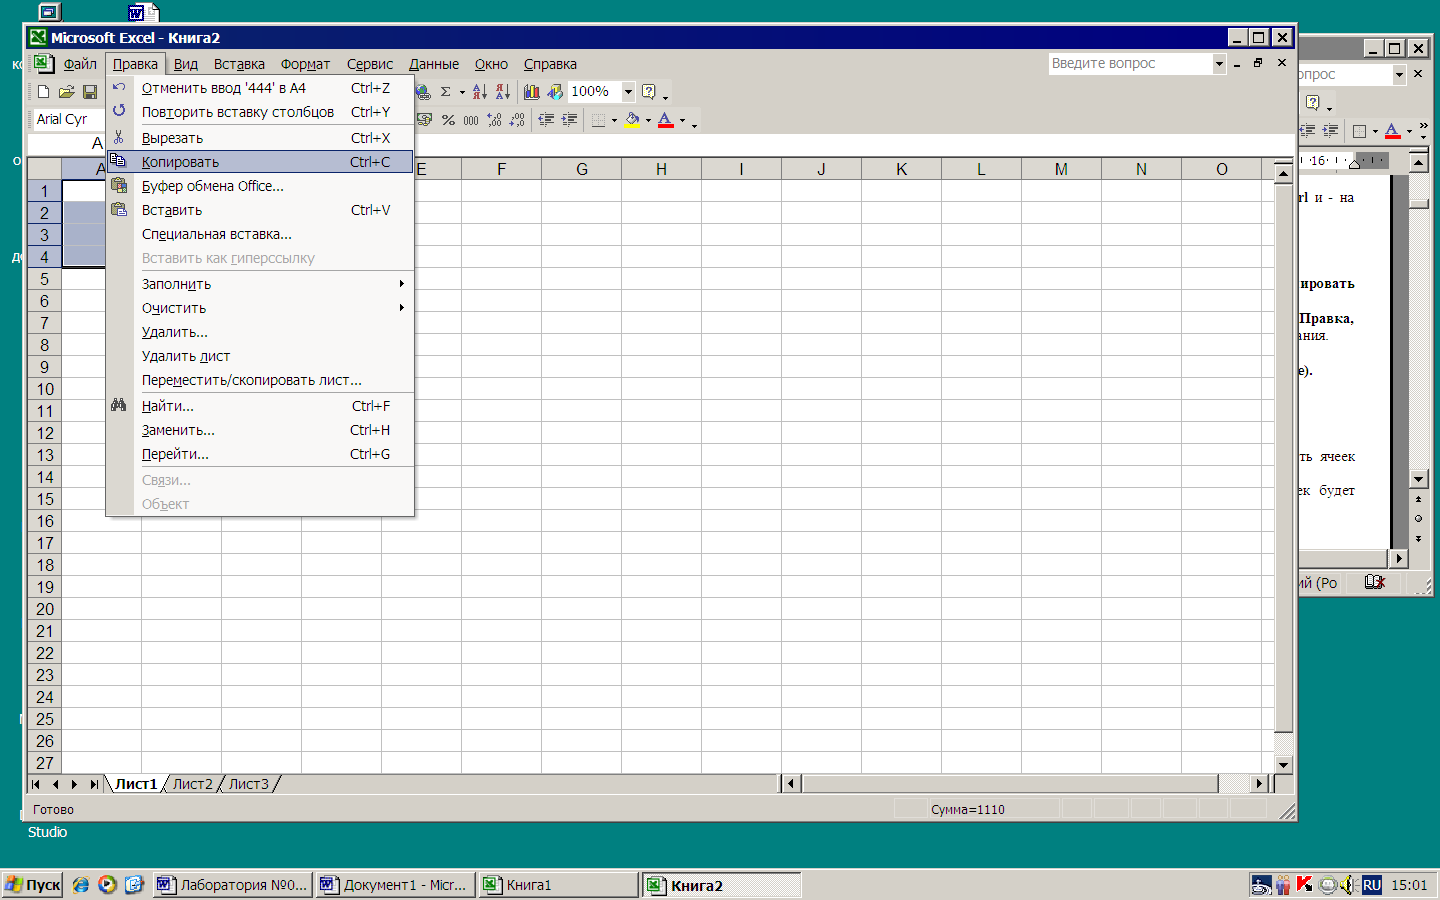The image size is (1440, 900).
Task: Open the 'Введите вопрос' dropdown arrow
Action: coord(1219,63)
